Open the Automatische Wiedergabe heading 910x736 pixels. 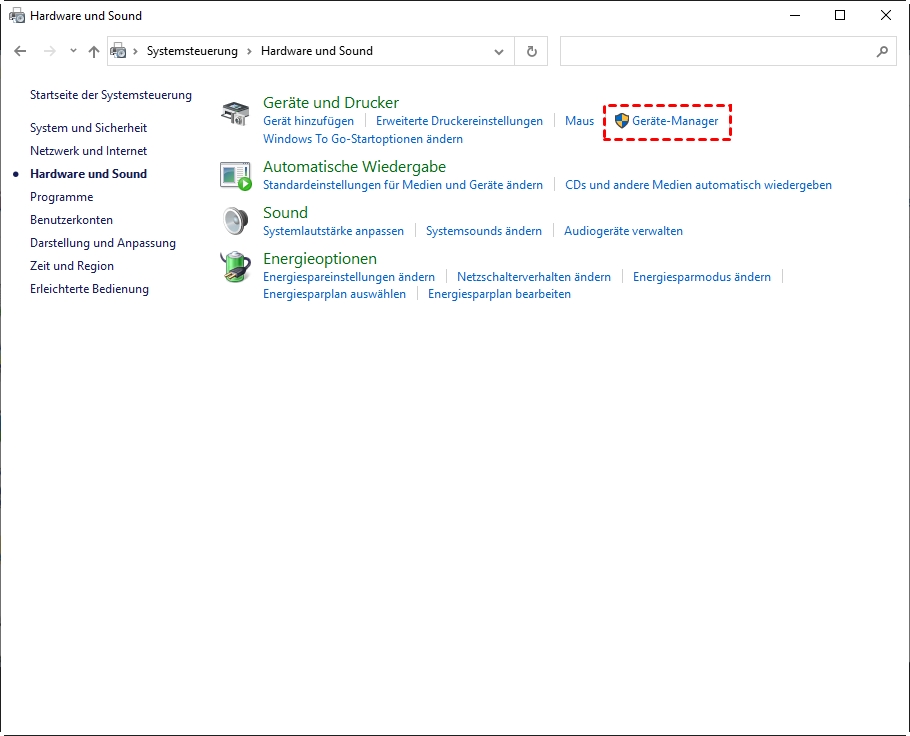[354, 167]
